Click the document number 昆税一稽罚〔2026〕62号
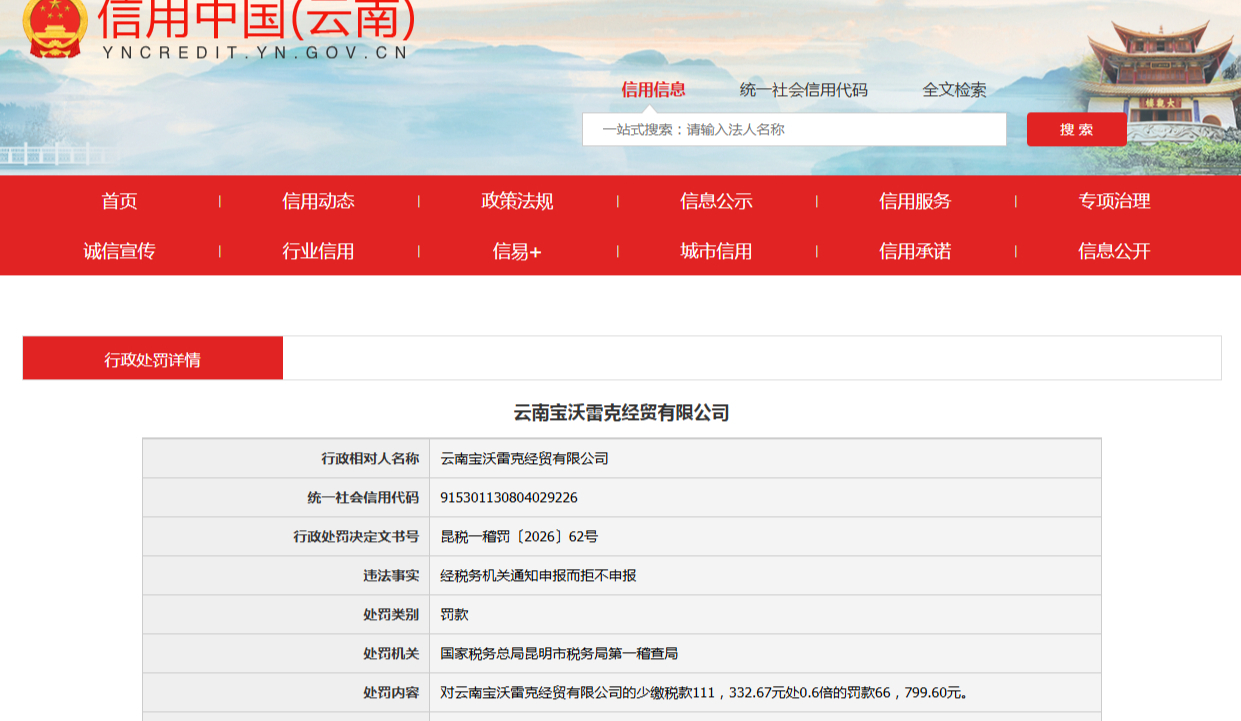Viewport: 1241px width, 721px height. click(x=519, y=536)
